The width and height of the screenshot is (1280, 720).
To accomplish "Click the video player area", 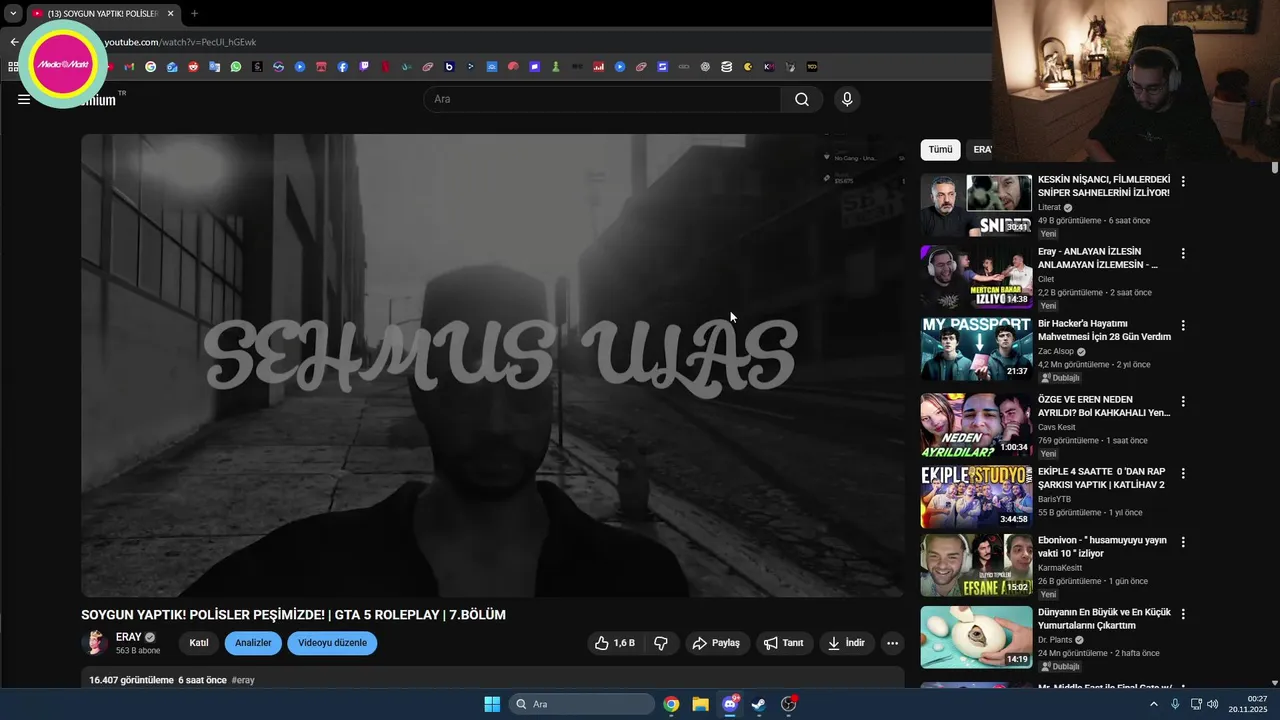I will click(492, 366).
